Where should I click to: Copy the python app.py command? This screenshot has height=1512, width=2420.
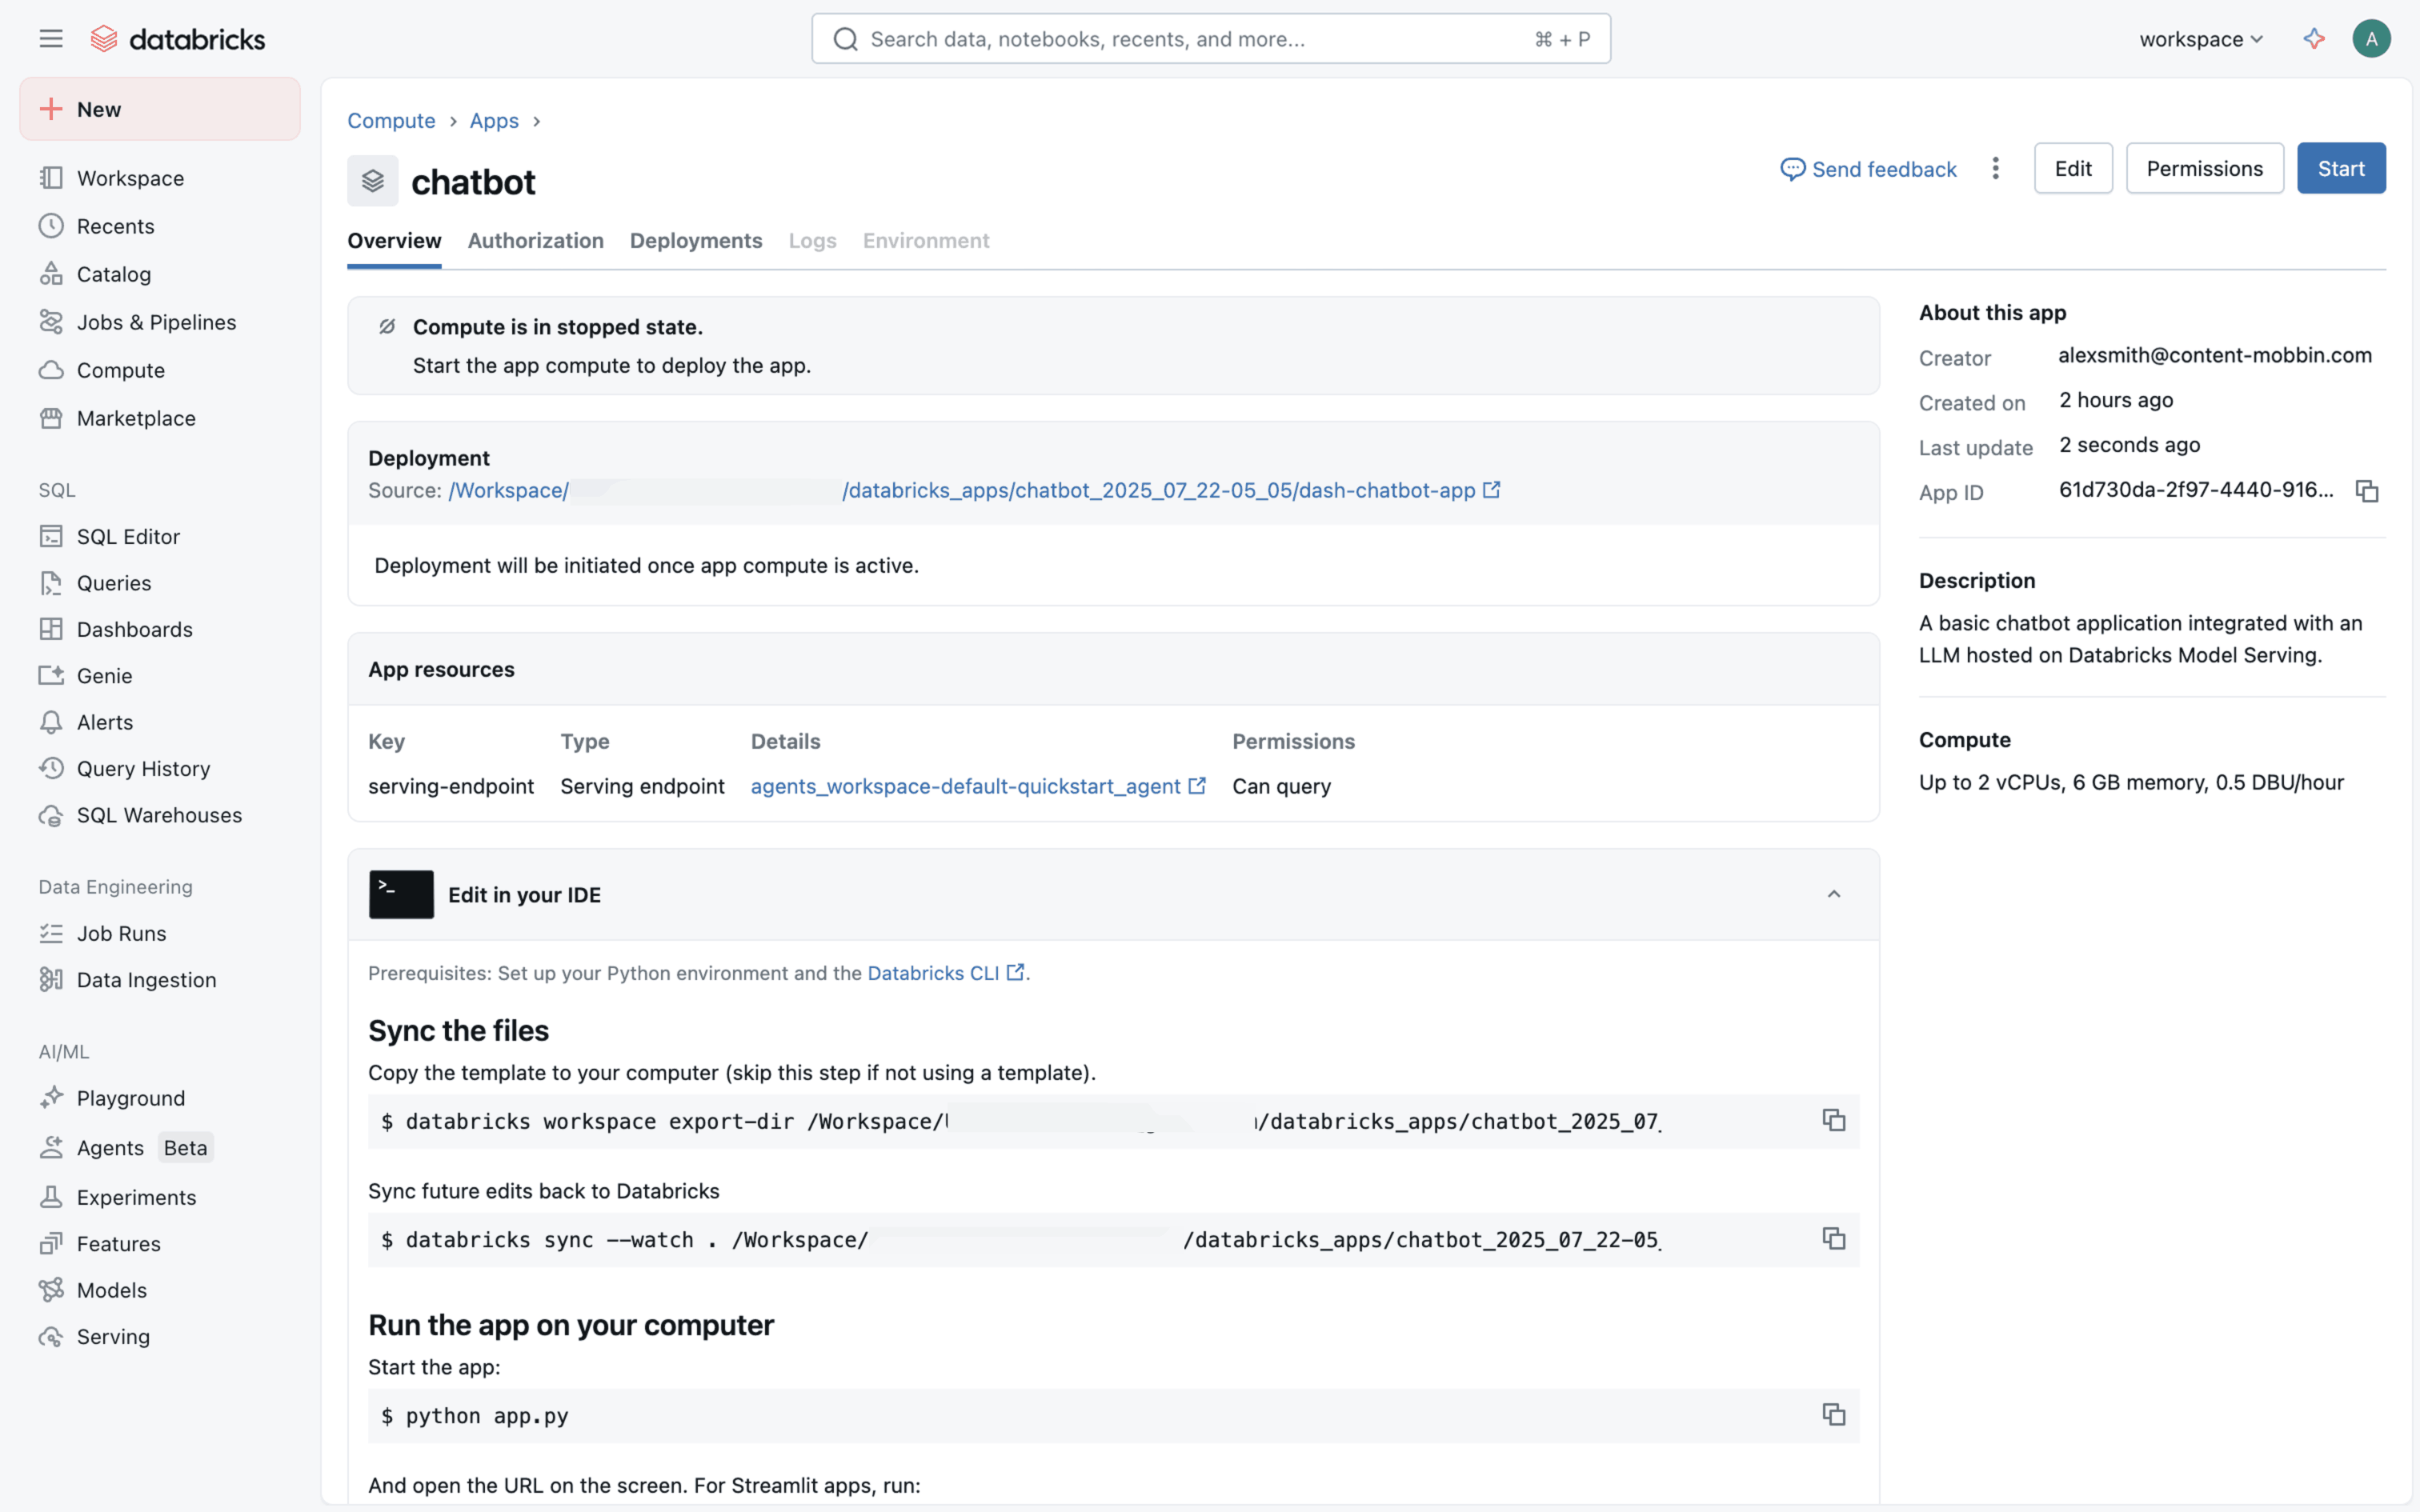pyautogui.click(x=1833, y=1414)
